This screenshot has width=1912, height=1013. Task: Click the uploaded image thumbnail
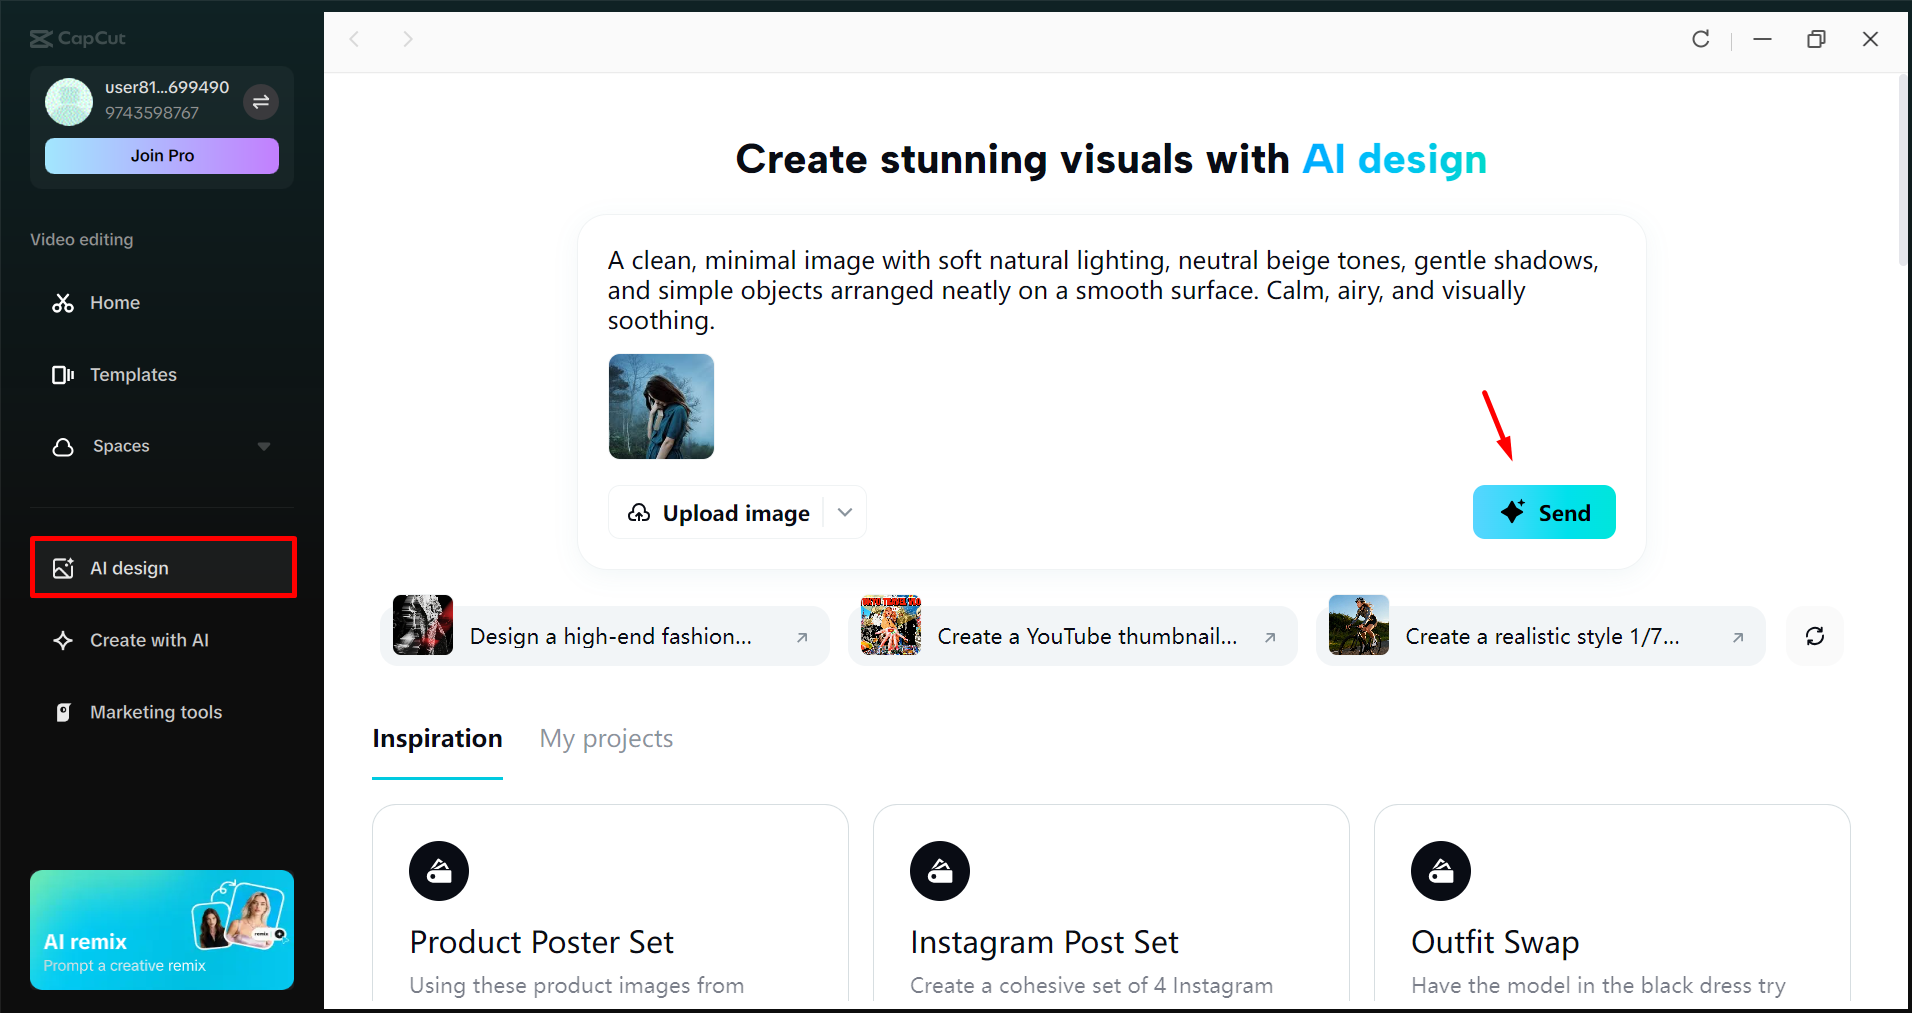coord(661,406)
